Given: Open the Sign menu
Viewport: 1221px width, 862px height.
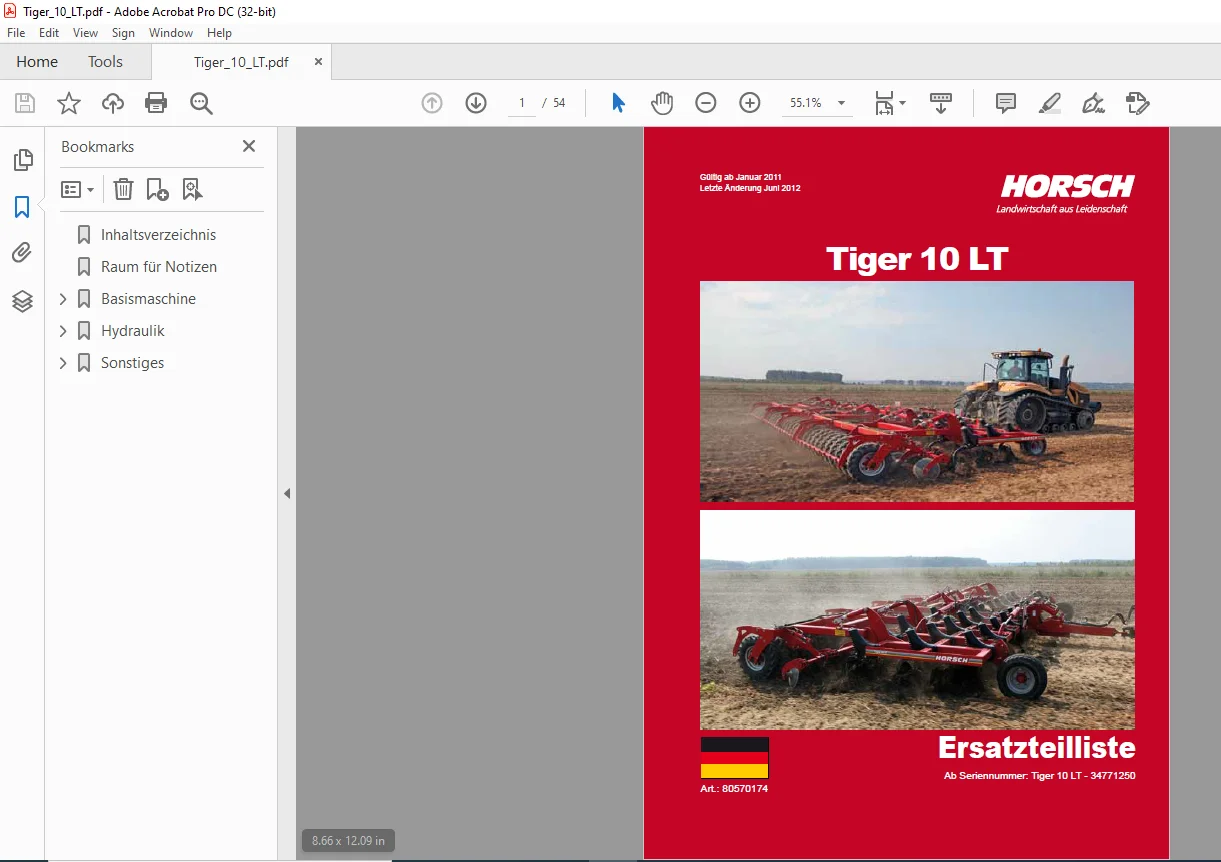Looking at the screenshot, I should [x=123, y=33].
